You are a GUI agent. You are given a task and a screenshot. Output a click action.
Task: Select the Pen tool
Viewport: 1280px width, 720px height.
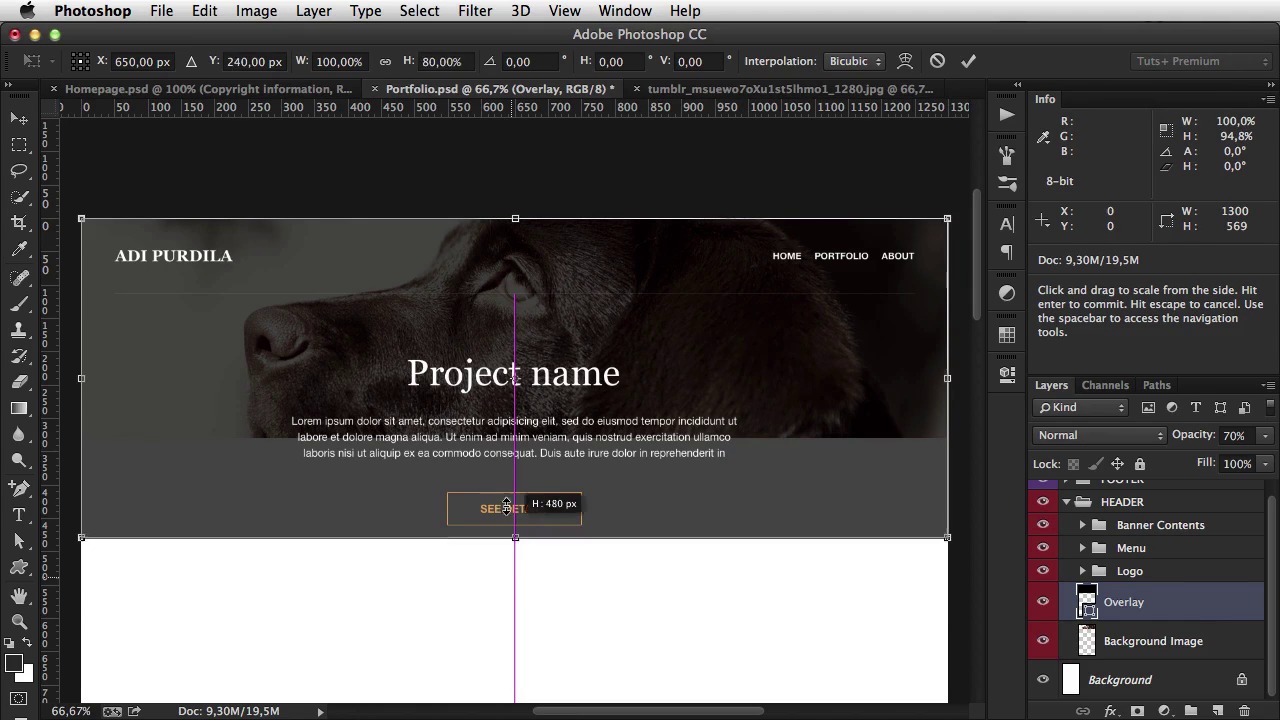tap(19, 488)
